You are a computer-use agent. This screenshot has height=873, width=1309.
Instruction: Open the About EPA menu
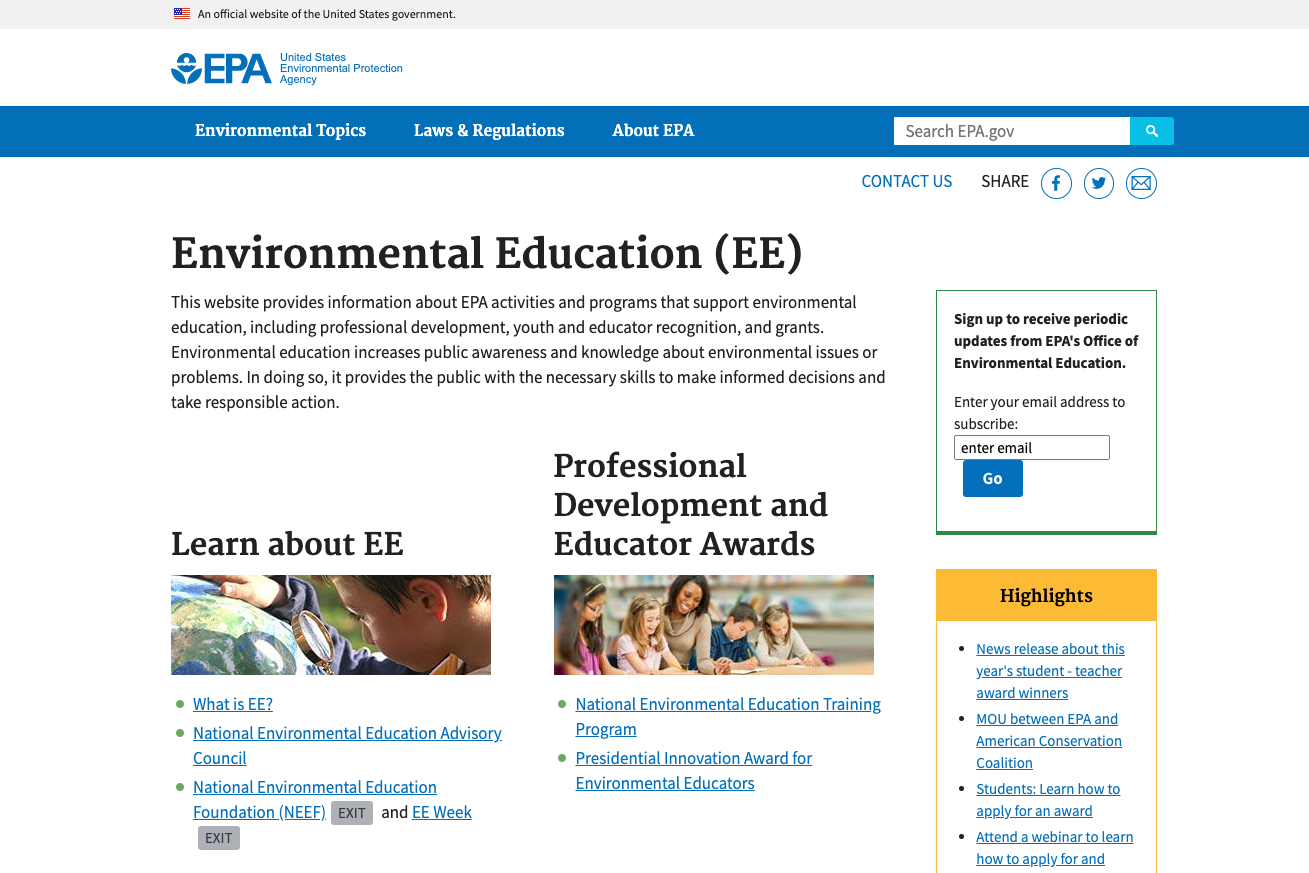click(x=653, y=131)
